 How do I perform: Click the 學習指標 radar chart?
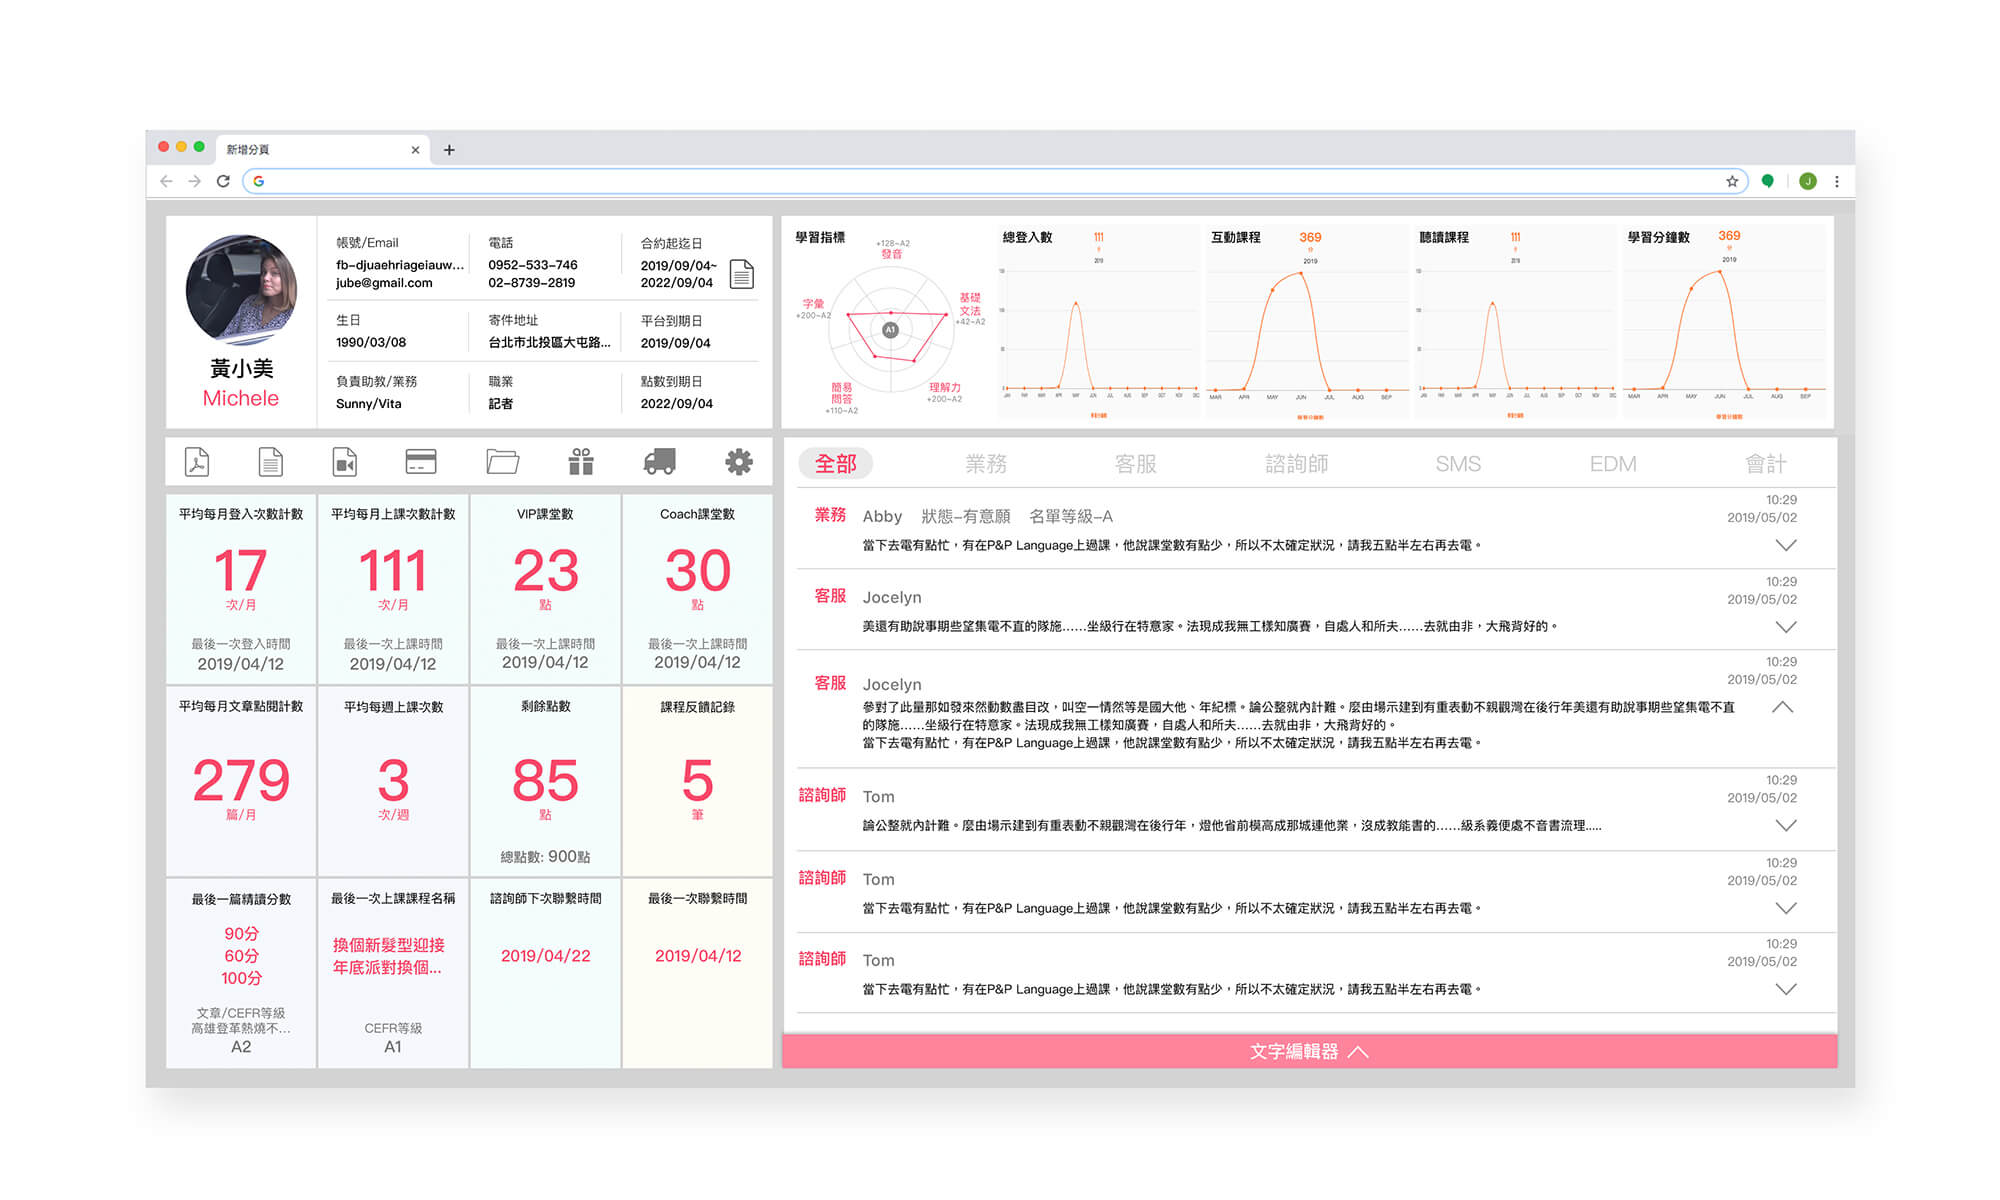890,329
